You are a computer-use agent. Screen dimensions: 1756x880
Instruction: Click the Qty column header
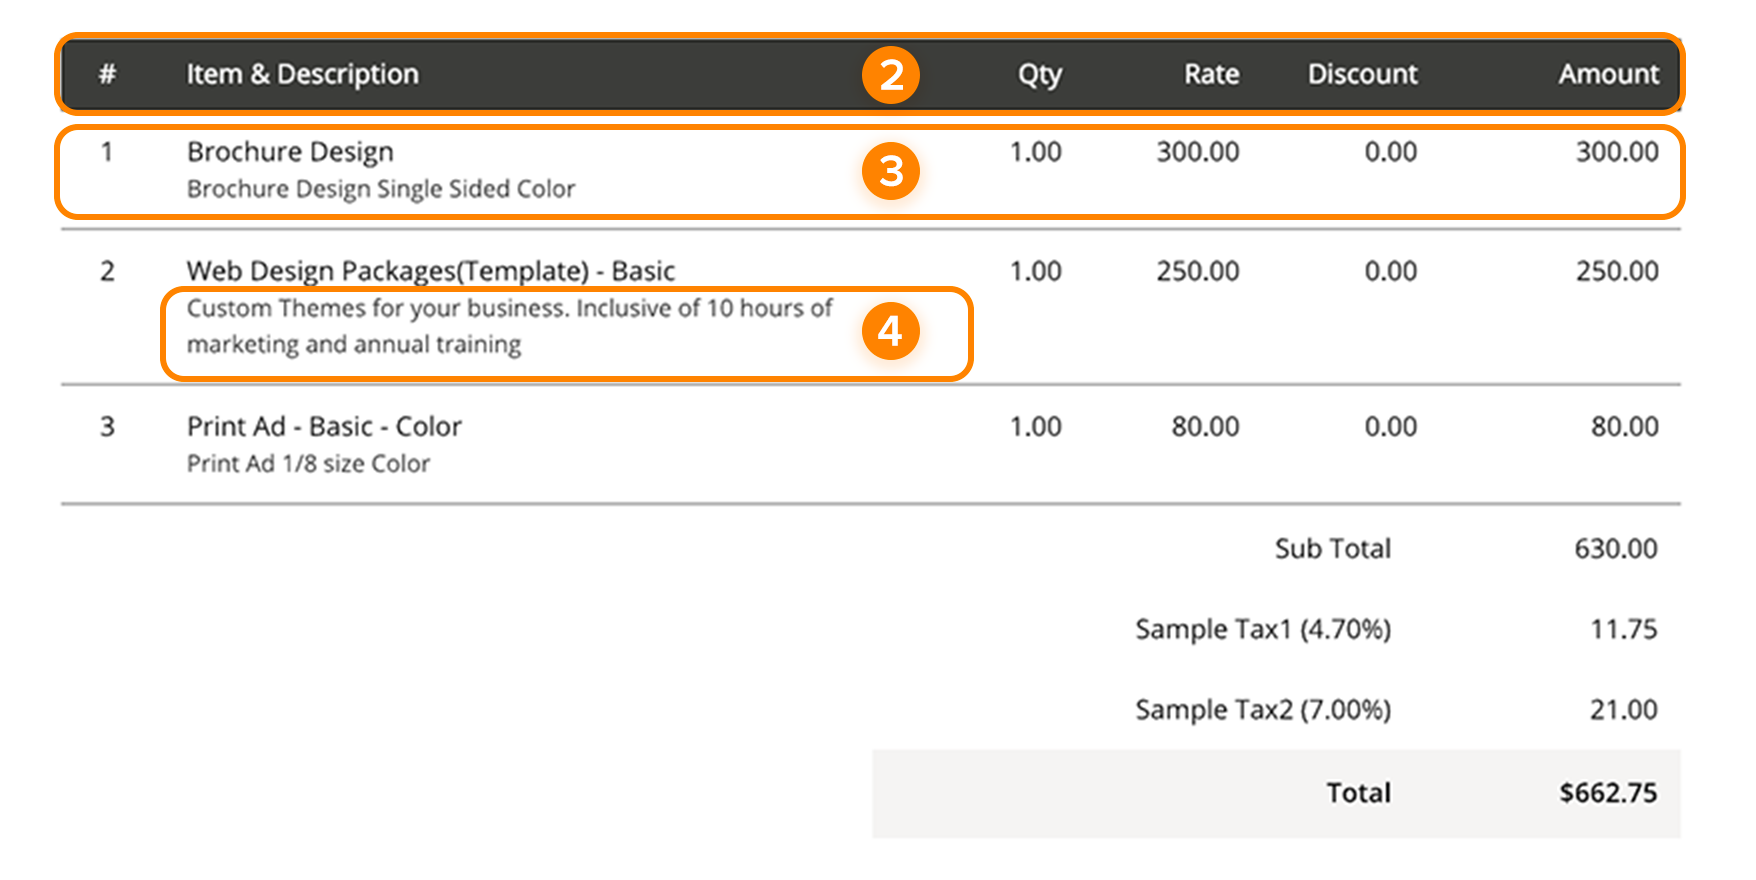(1039, 74)
